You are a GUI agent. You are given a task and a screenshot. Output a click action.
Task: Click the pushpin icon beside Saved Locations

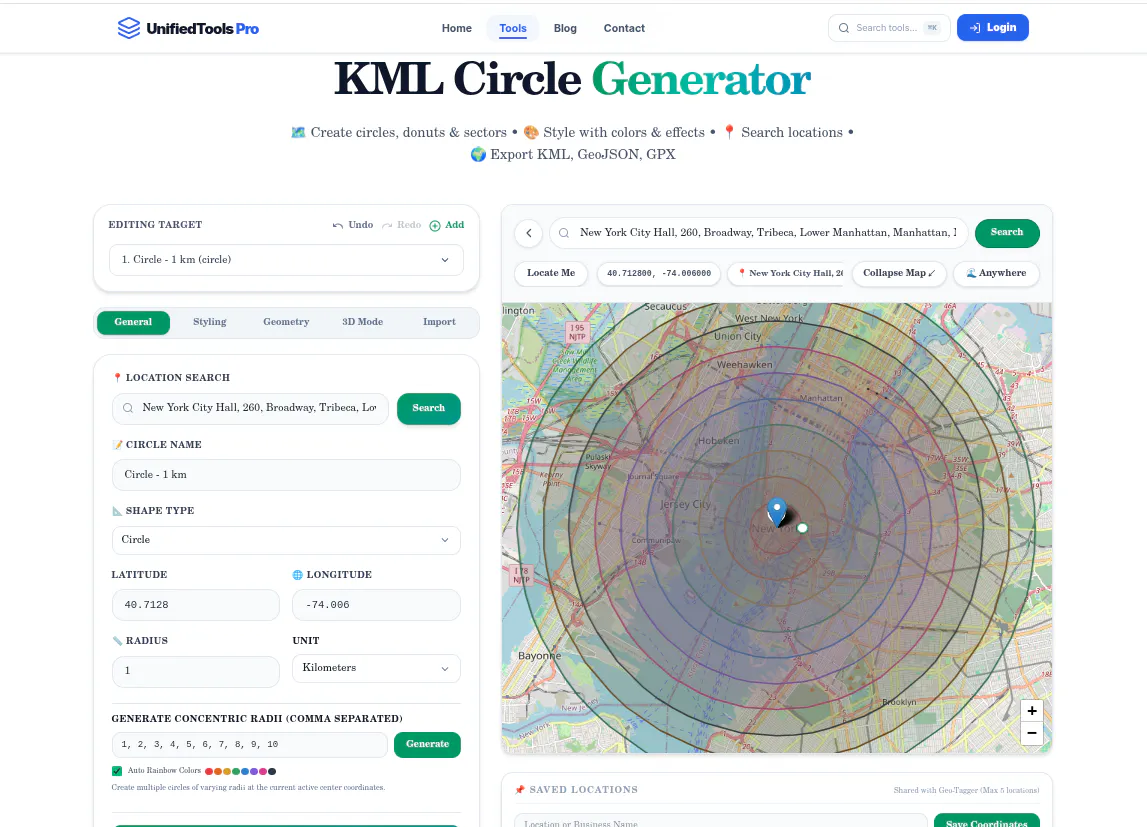[x=520, y=790]
